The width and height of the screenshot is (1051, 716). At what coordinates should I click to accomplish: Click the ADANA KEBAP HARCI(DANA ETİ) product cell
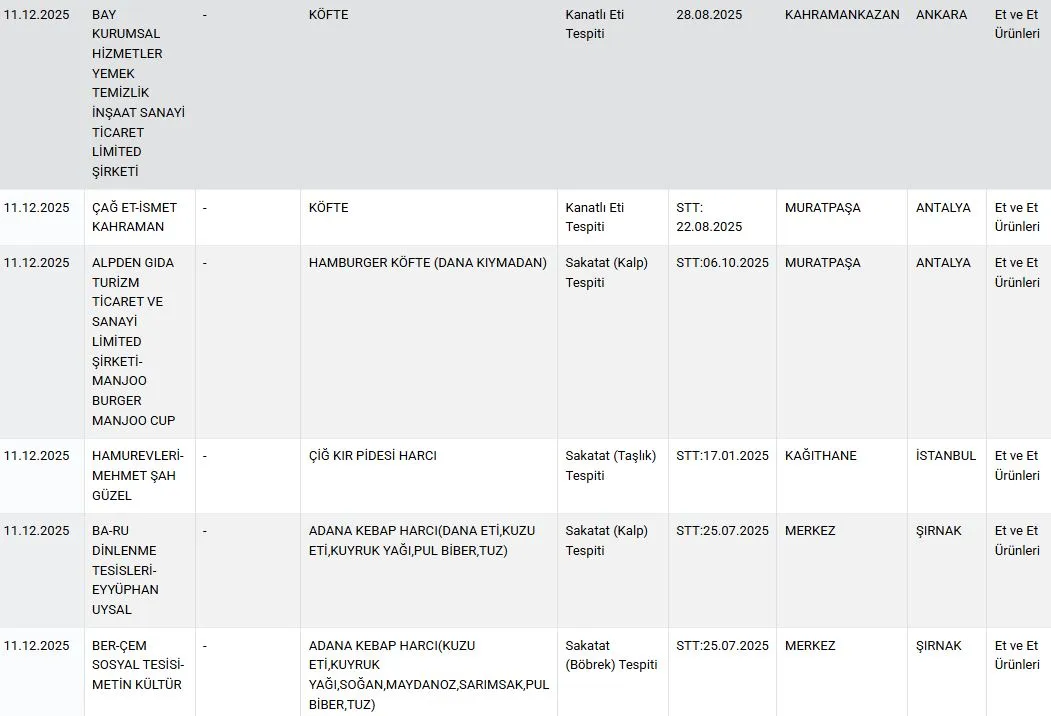[422, 540]
